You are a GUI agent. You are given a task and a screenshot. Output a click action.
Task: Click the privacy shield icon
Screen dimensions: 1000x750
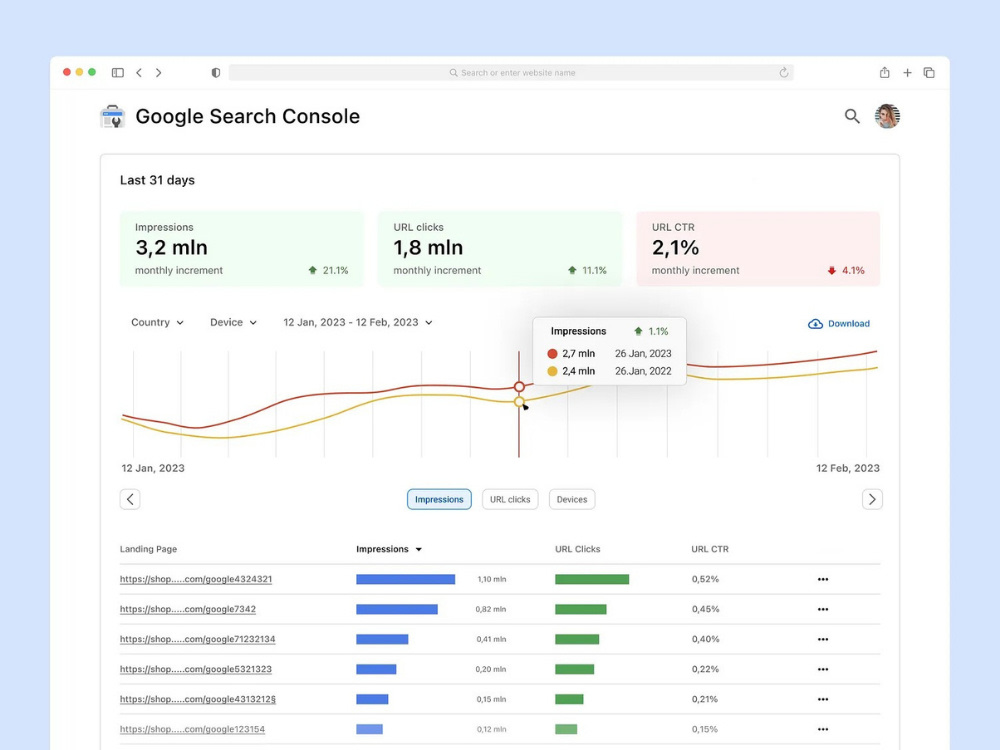coord(216,73)
